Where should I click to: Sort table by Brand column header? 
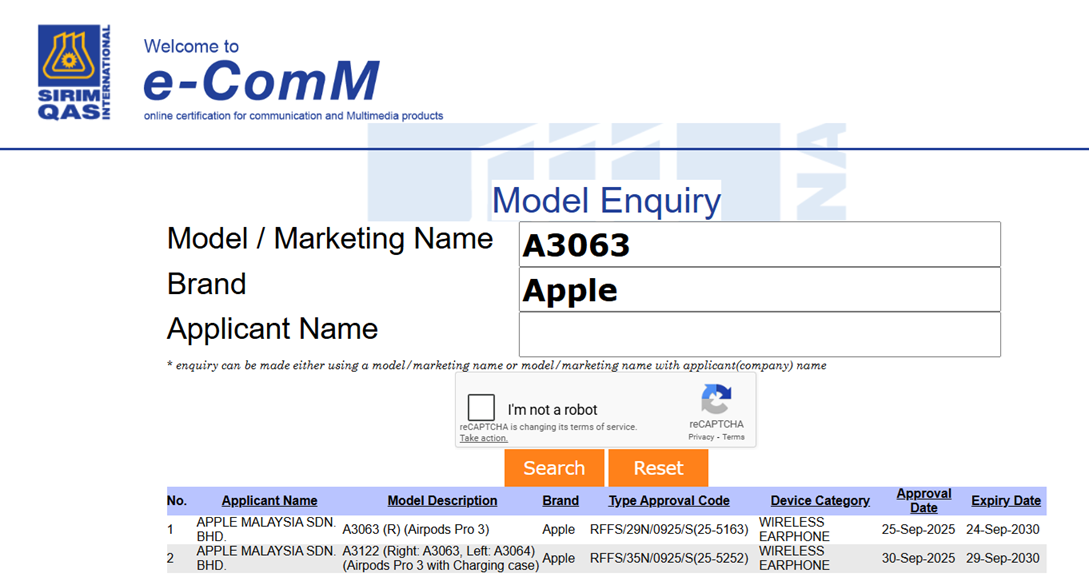click(560, 501)
